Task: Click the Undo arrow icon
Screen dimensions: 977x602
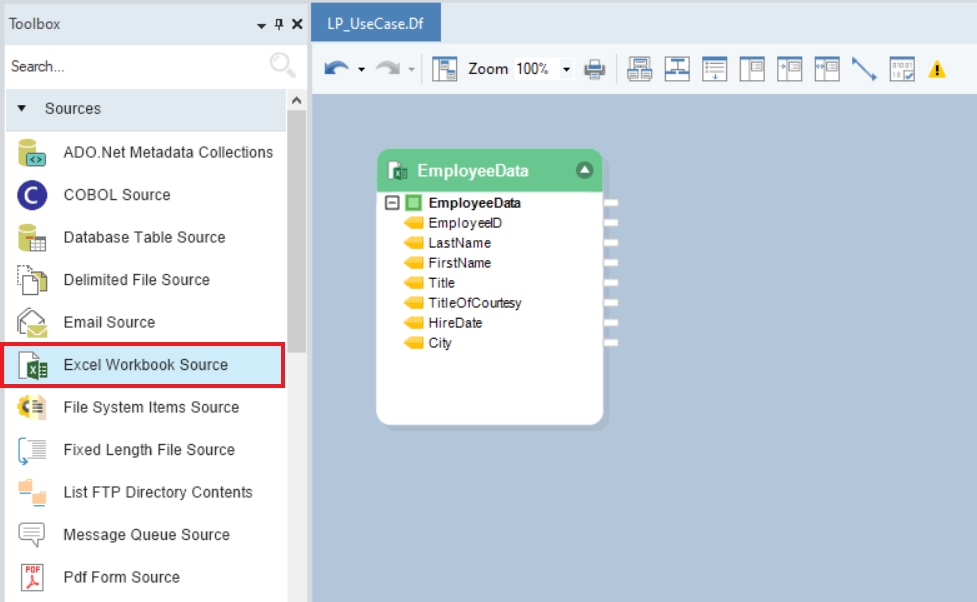Action: click(x=337, y=69)
